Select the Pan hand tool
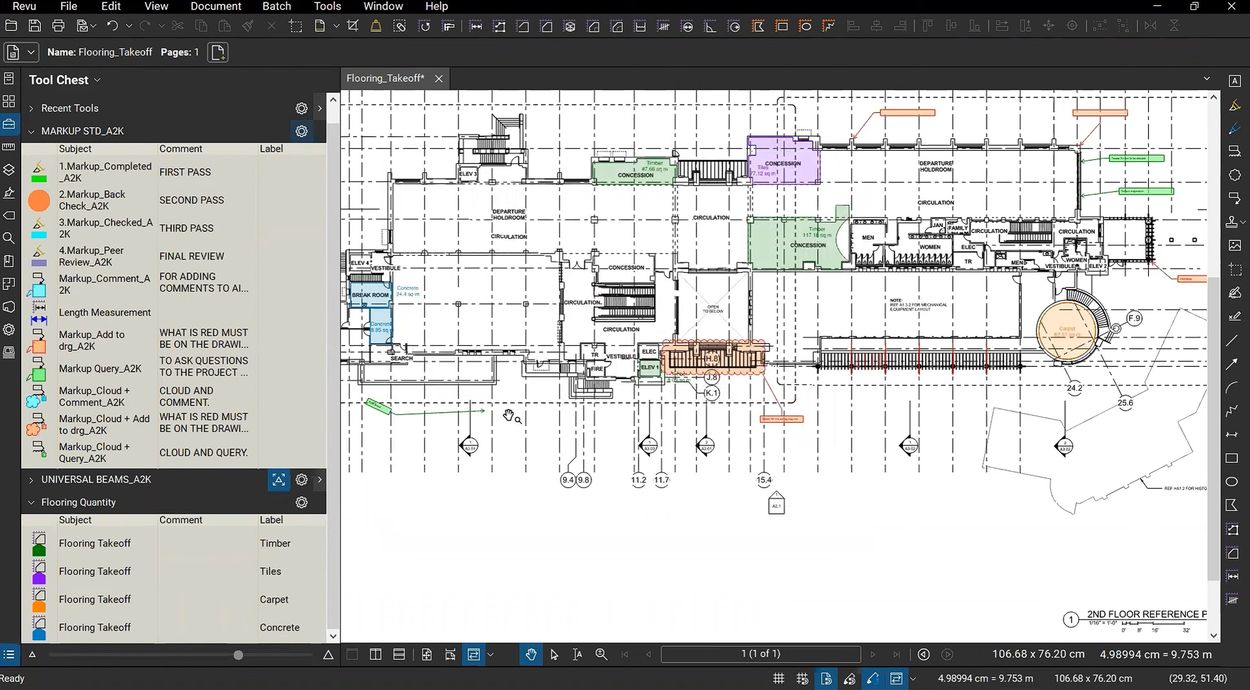Viewport: 1250px width, 690px height. [x=530, y=654]
